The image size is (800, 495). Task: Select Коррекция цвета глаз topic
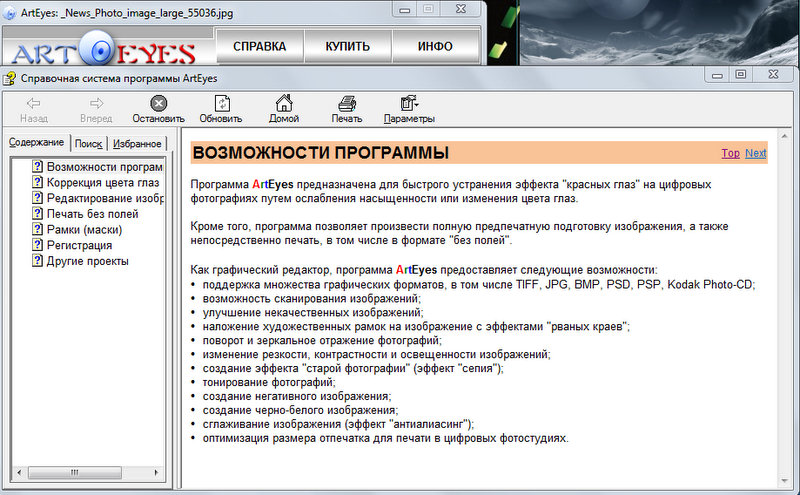pos(103,183)
